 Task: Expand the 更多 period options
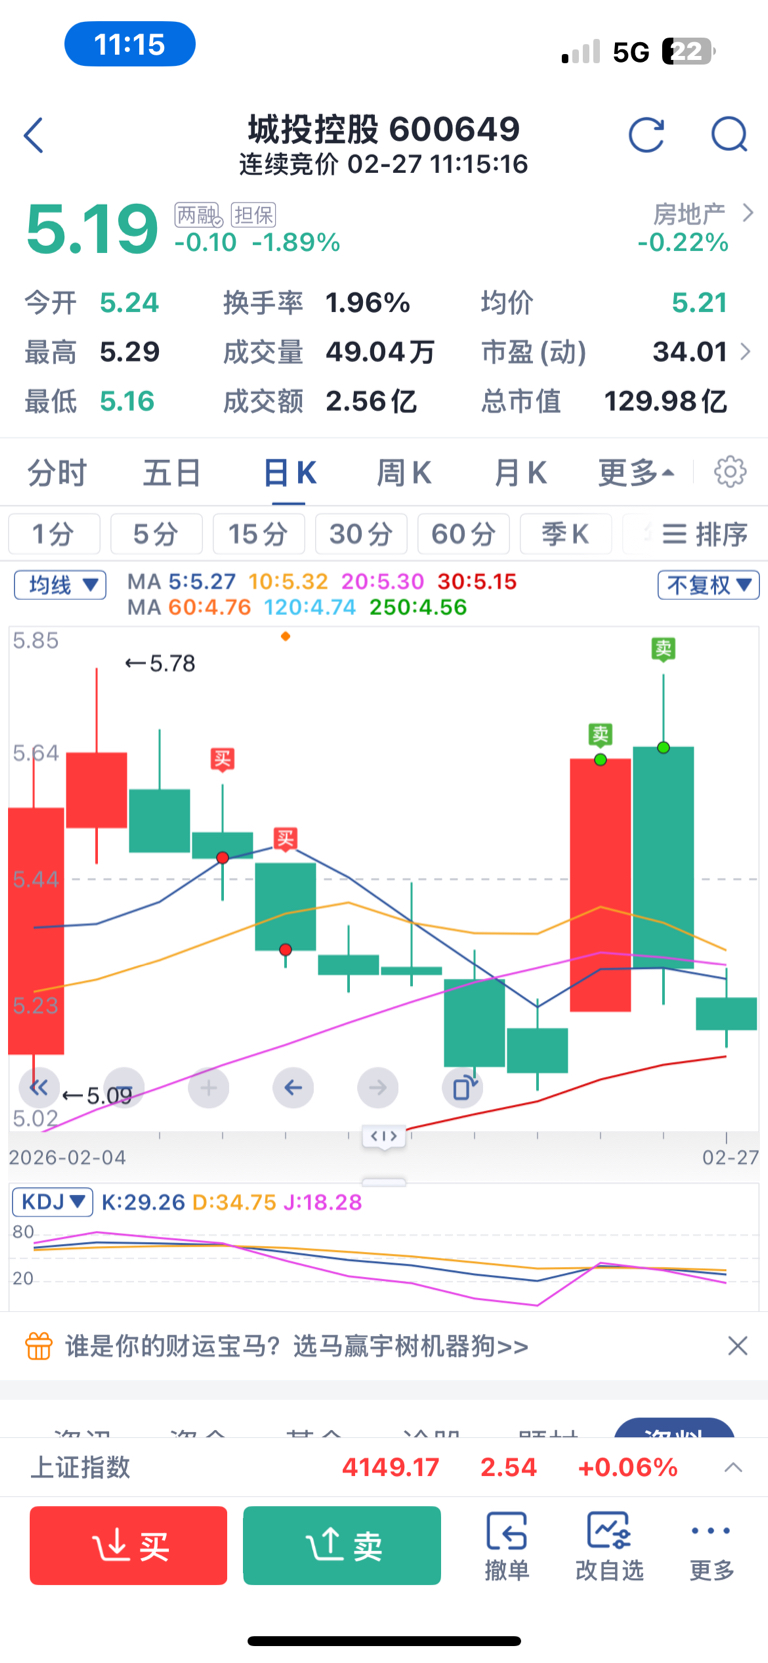[636, 472]
